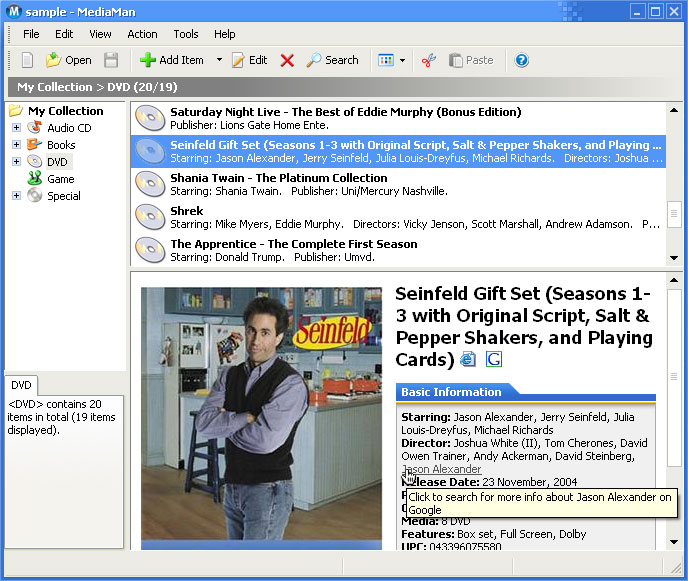Viewport: 688px width, 581px height.
Task: Click the view mode grid icon
Action: [x=386, y=60]
